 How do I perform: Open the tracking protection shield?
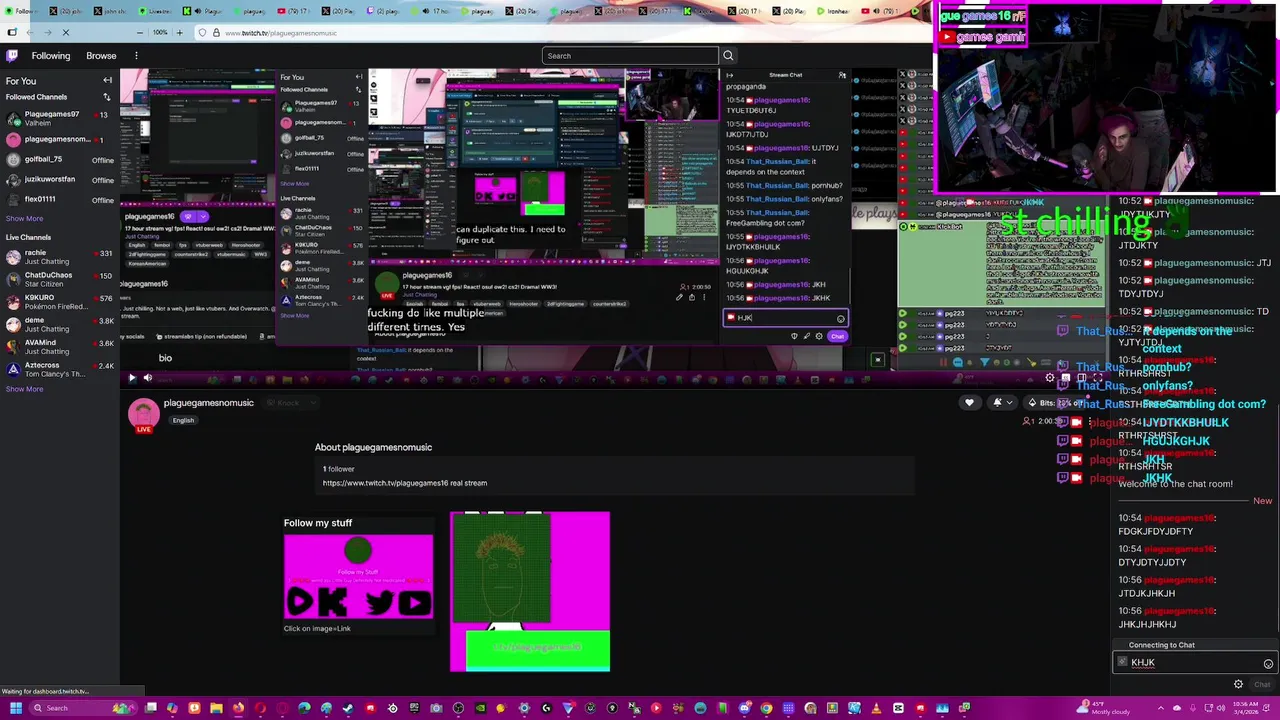tap(202, 33)
